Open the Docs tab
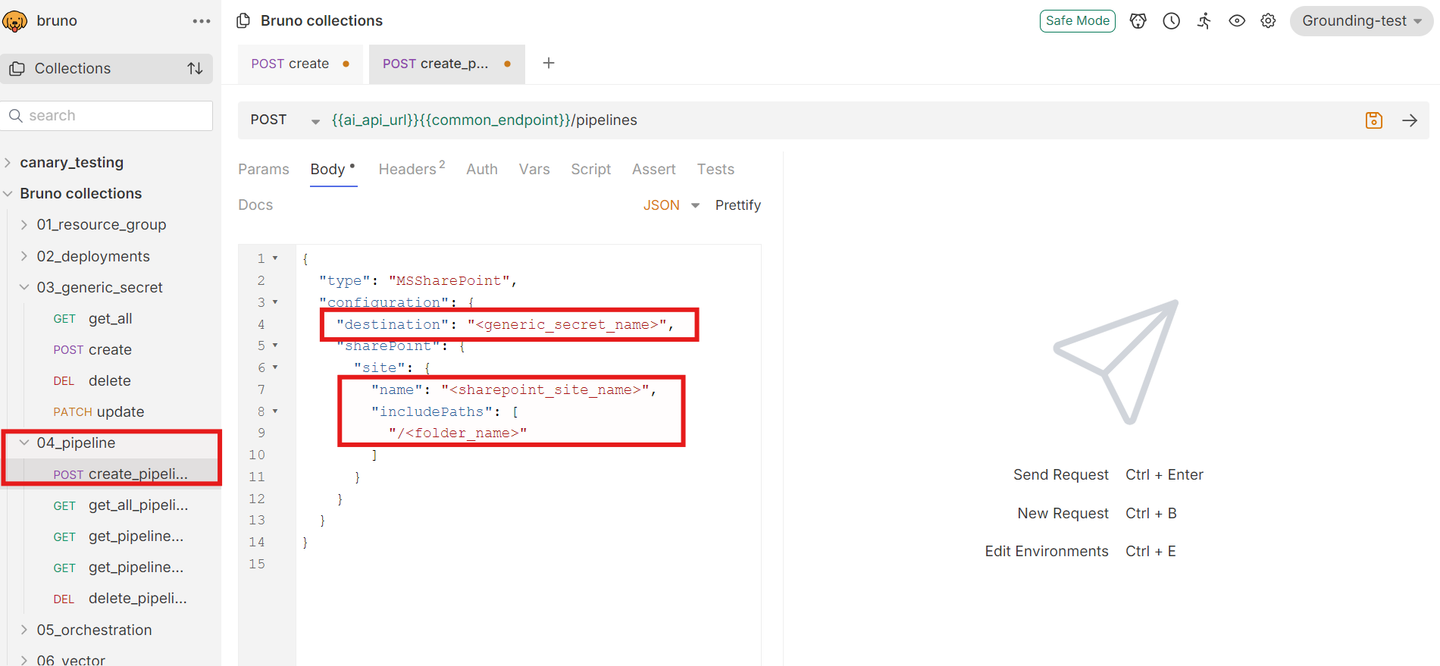Viewport: 1440px width, 666px height. pos(255,205)
